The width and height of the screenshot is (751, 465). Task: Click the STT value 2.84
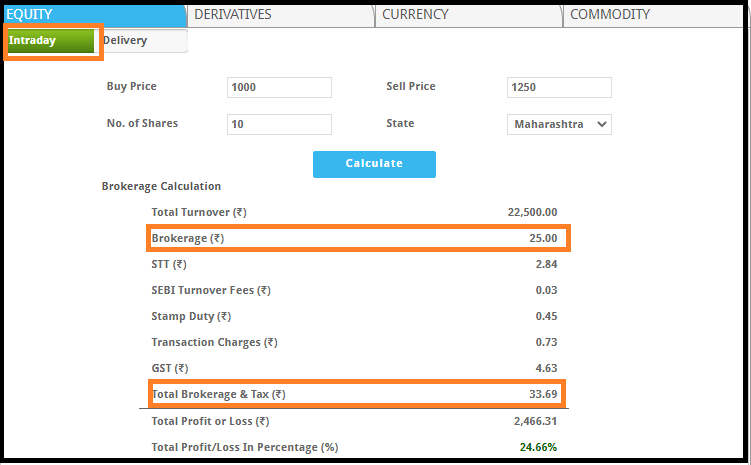click(546, 264)
